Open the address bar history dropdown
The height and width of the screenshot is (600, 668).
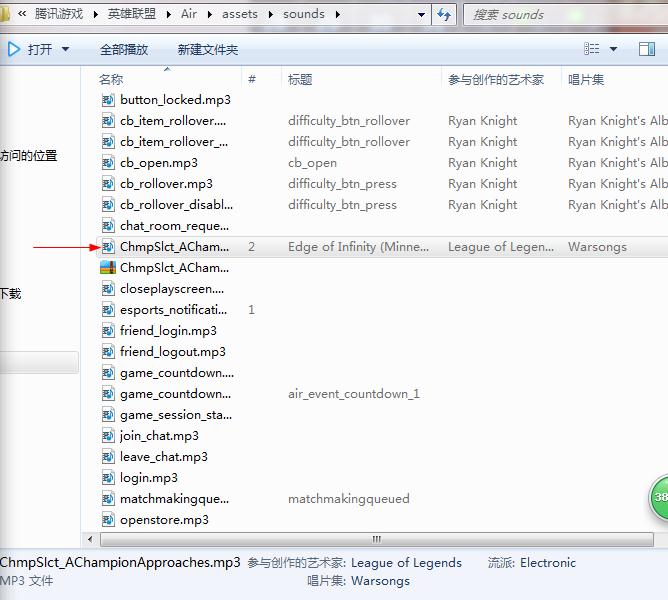point(418,14)
